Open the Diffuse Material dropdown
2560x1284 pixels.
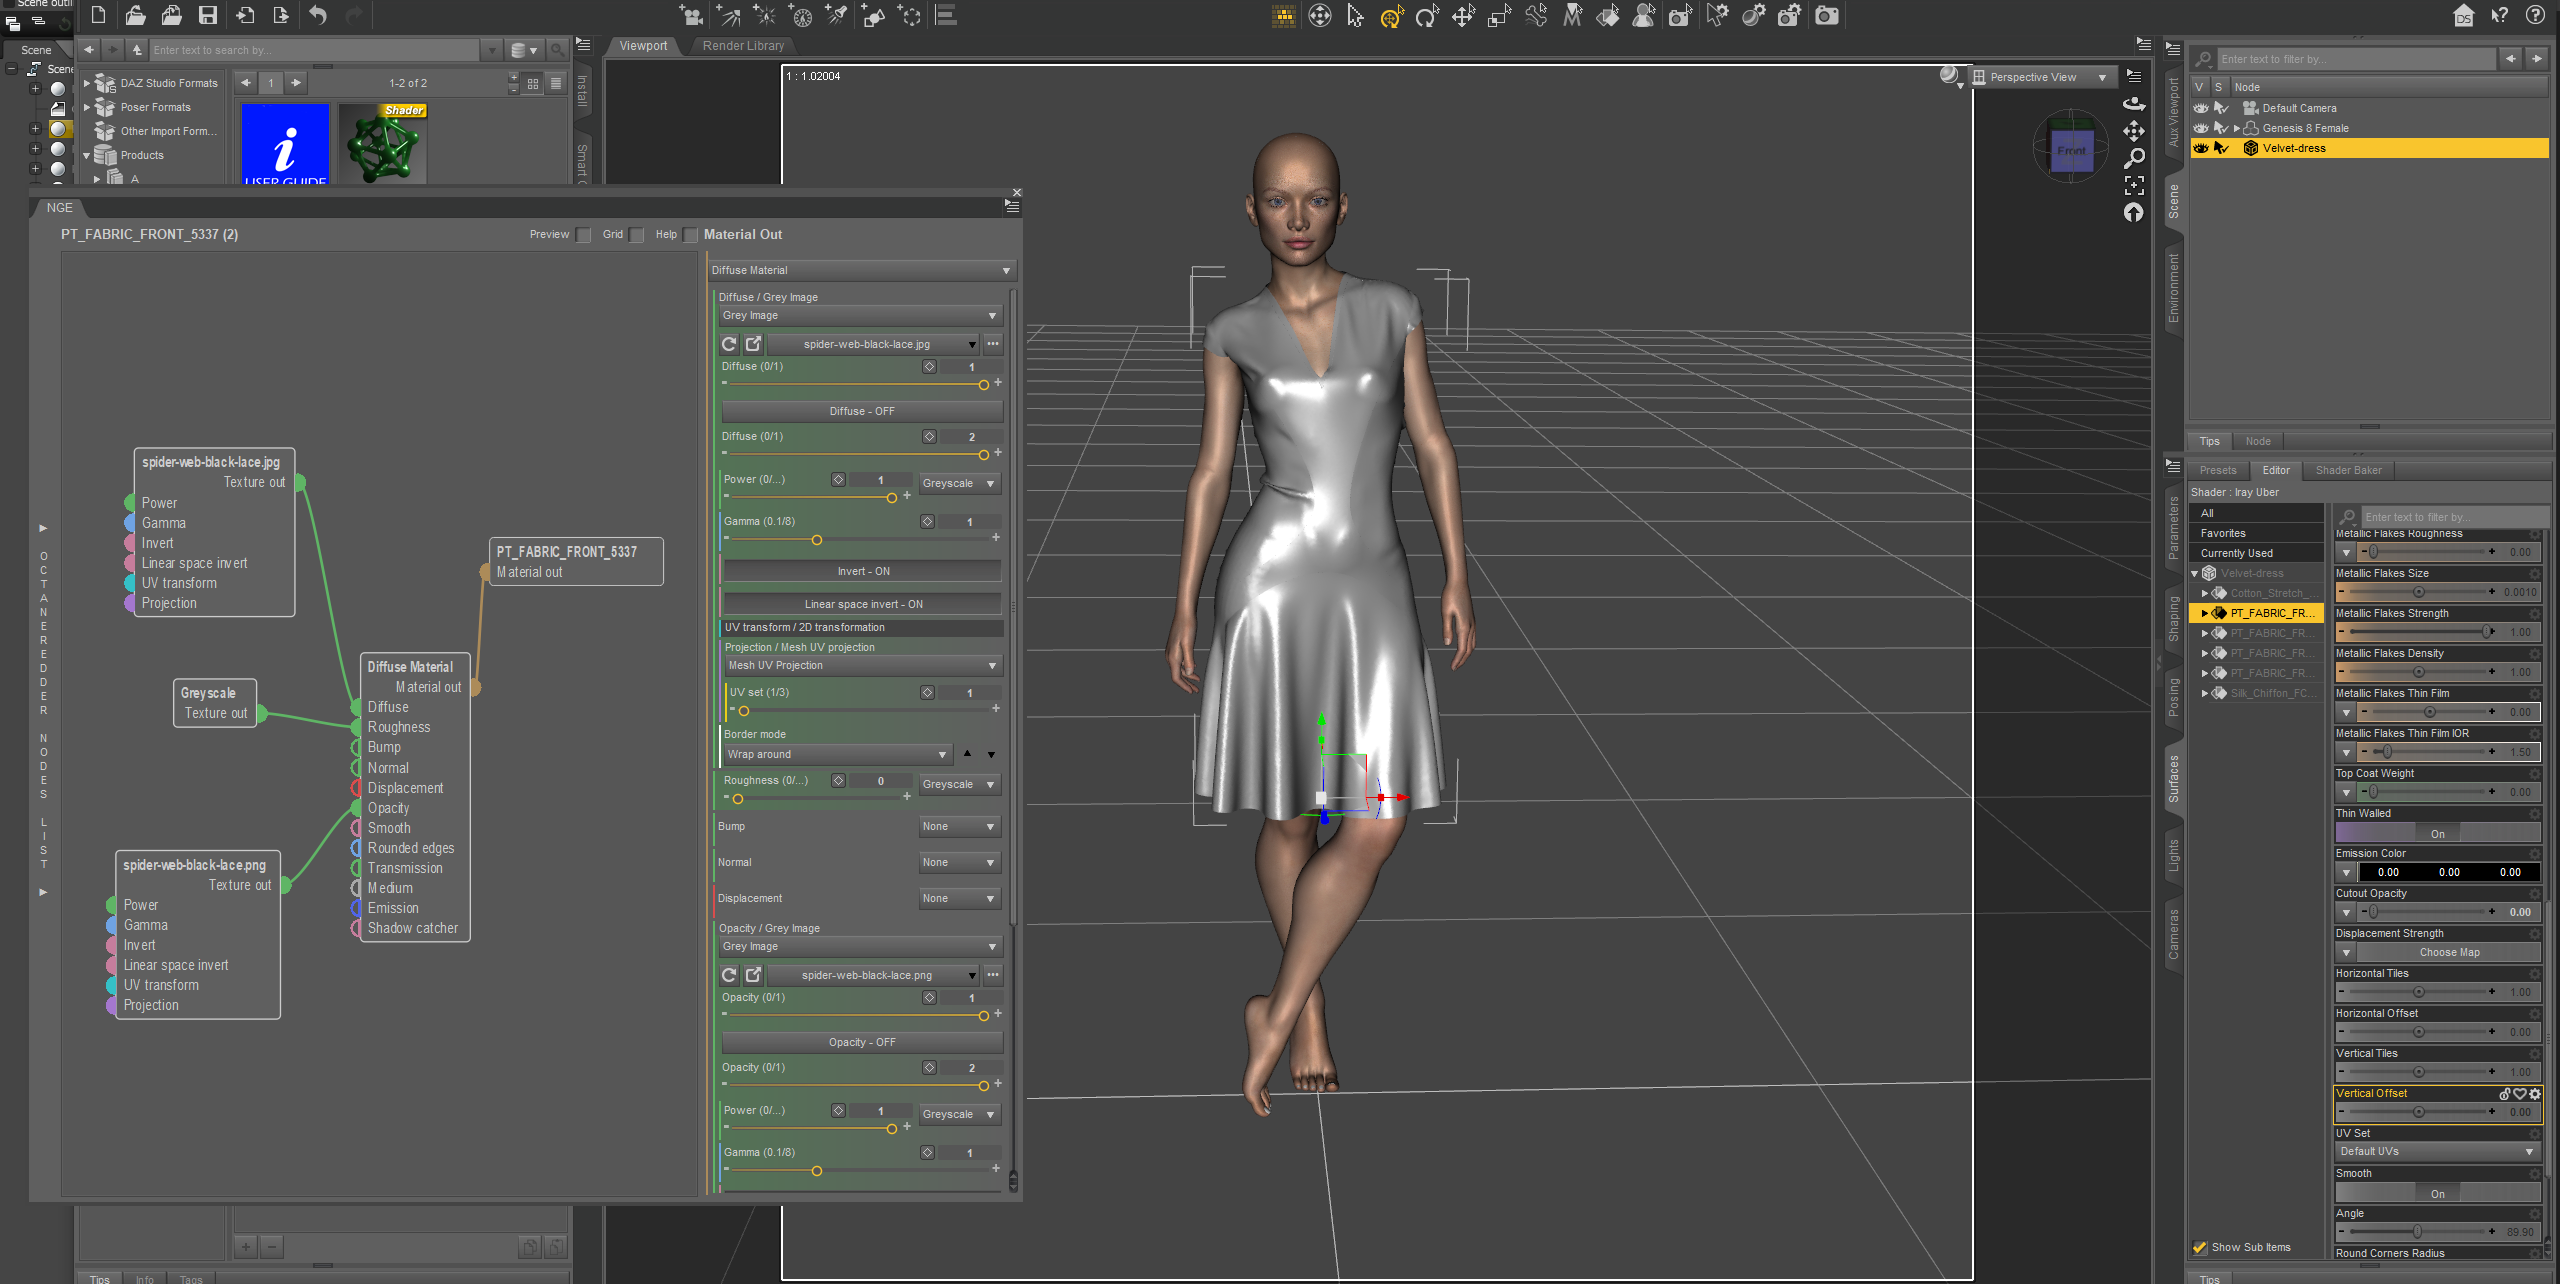tap(860, 270)
